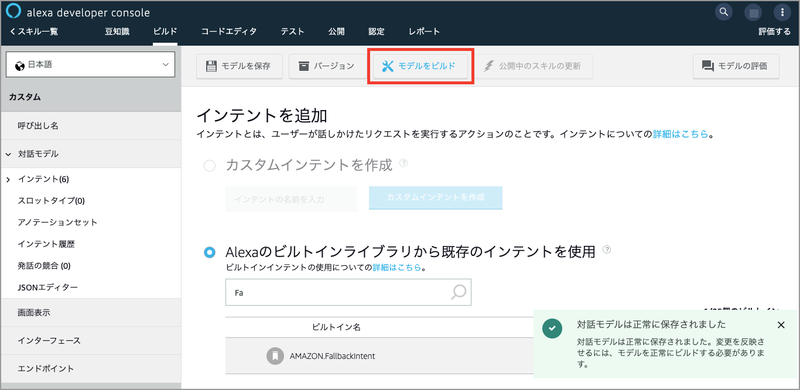The height and width of the screenshot is (390, 800).
Task: Collapse the 対話モデル section
Action: (x=9, y=154)
